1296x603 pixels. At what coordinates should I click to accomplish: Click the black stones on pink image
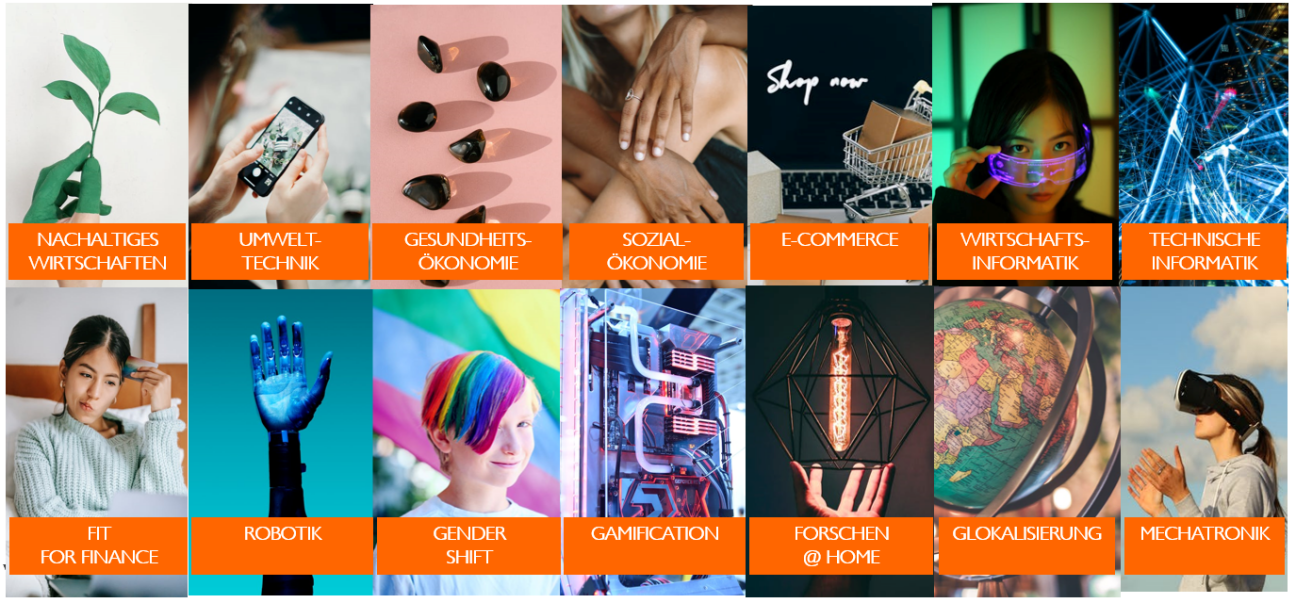(466, 115)
